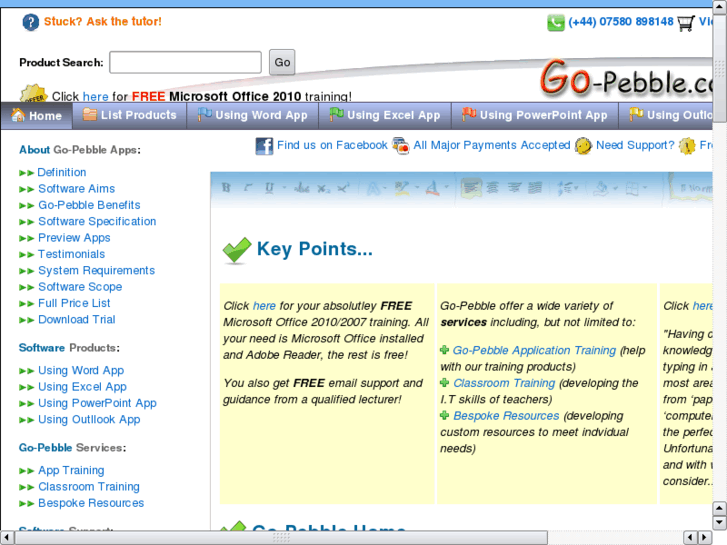727x545 pixels.
Task: Open Classroom Training link in services box
Action: click(x=504, y=383)
